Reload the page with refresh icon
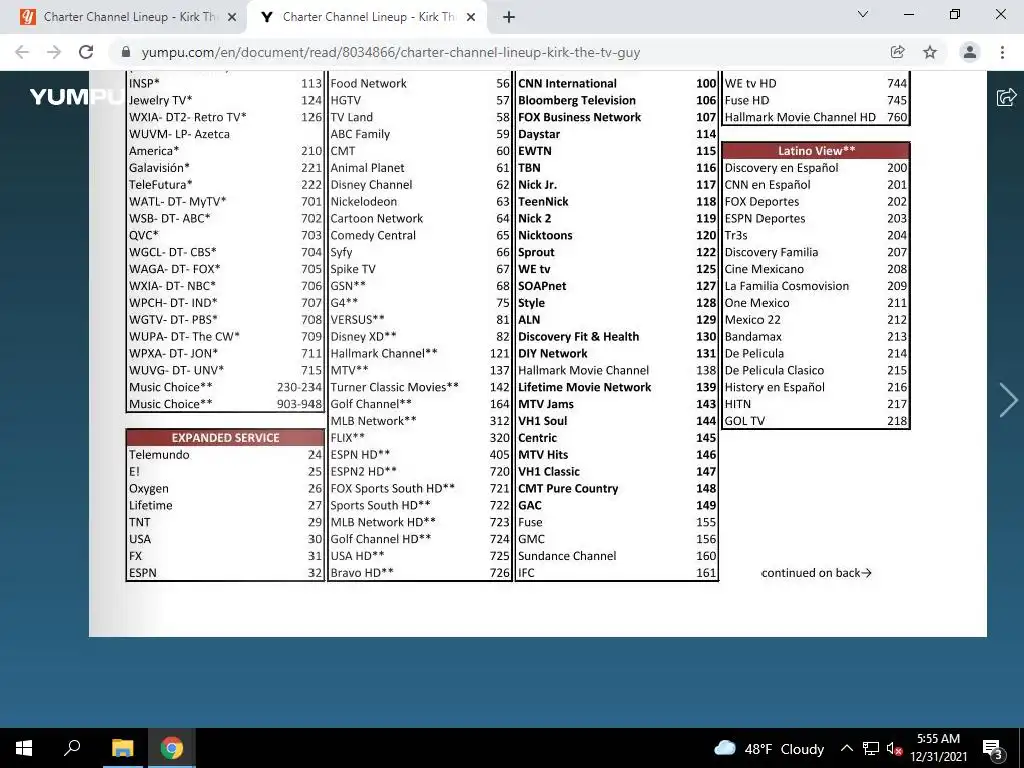The image size is (1024, 768). click(86, 52)
